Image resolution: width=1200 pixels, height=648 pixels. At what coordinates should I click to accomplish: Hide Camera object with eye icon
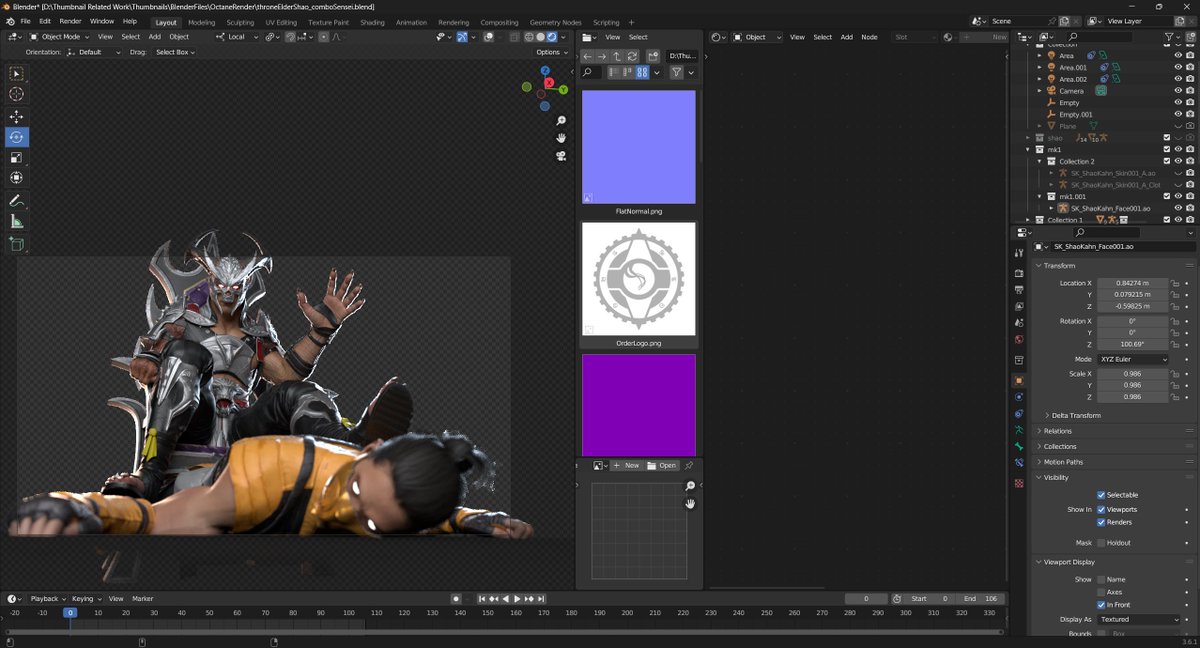pos(1178,91)
